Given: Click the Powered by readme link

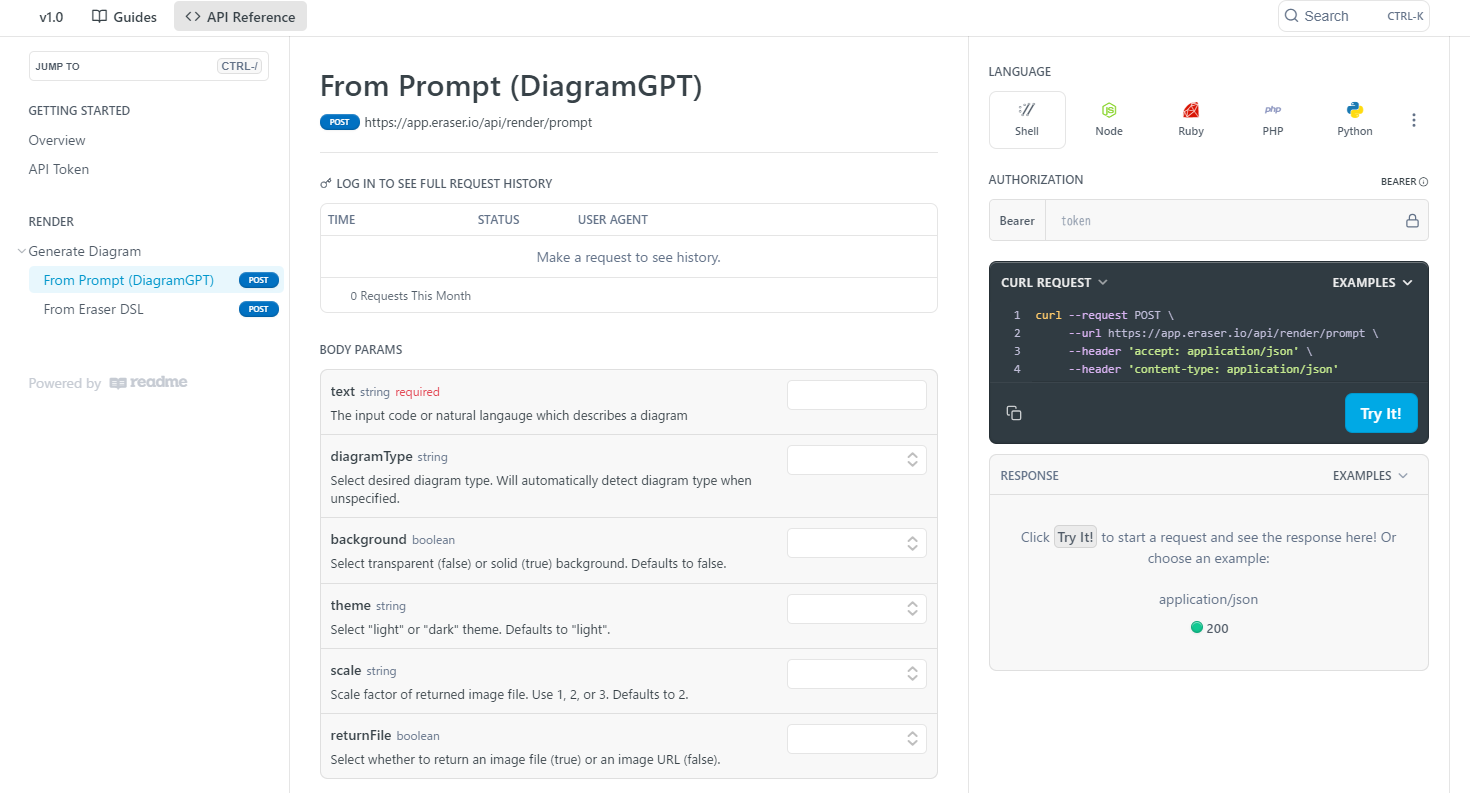Looking at the screenshot, I should 108,383.
